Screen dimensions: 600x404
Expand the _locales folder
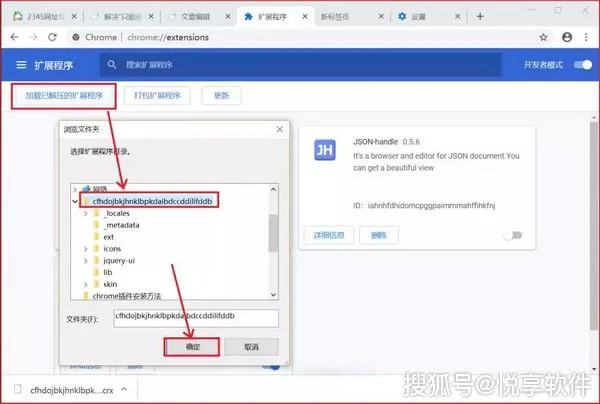tap(86, 213)
